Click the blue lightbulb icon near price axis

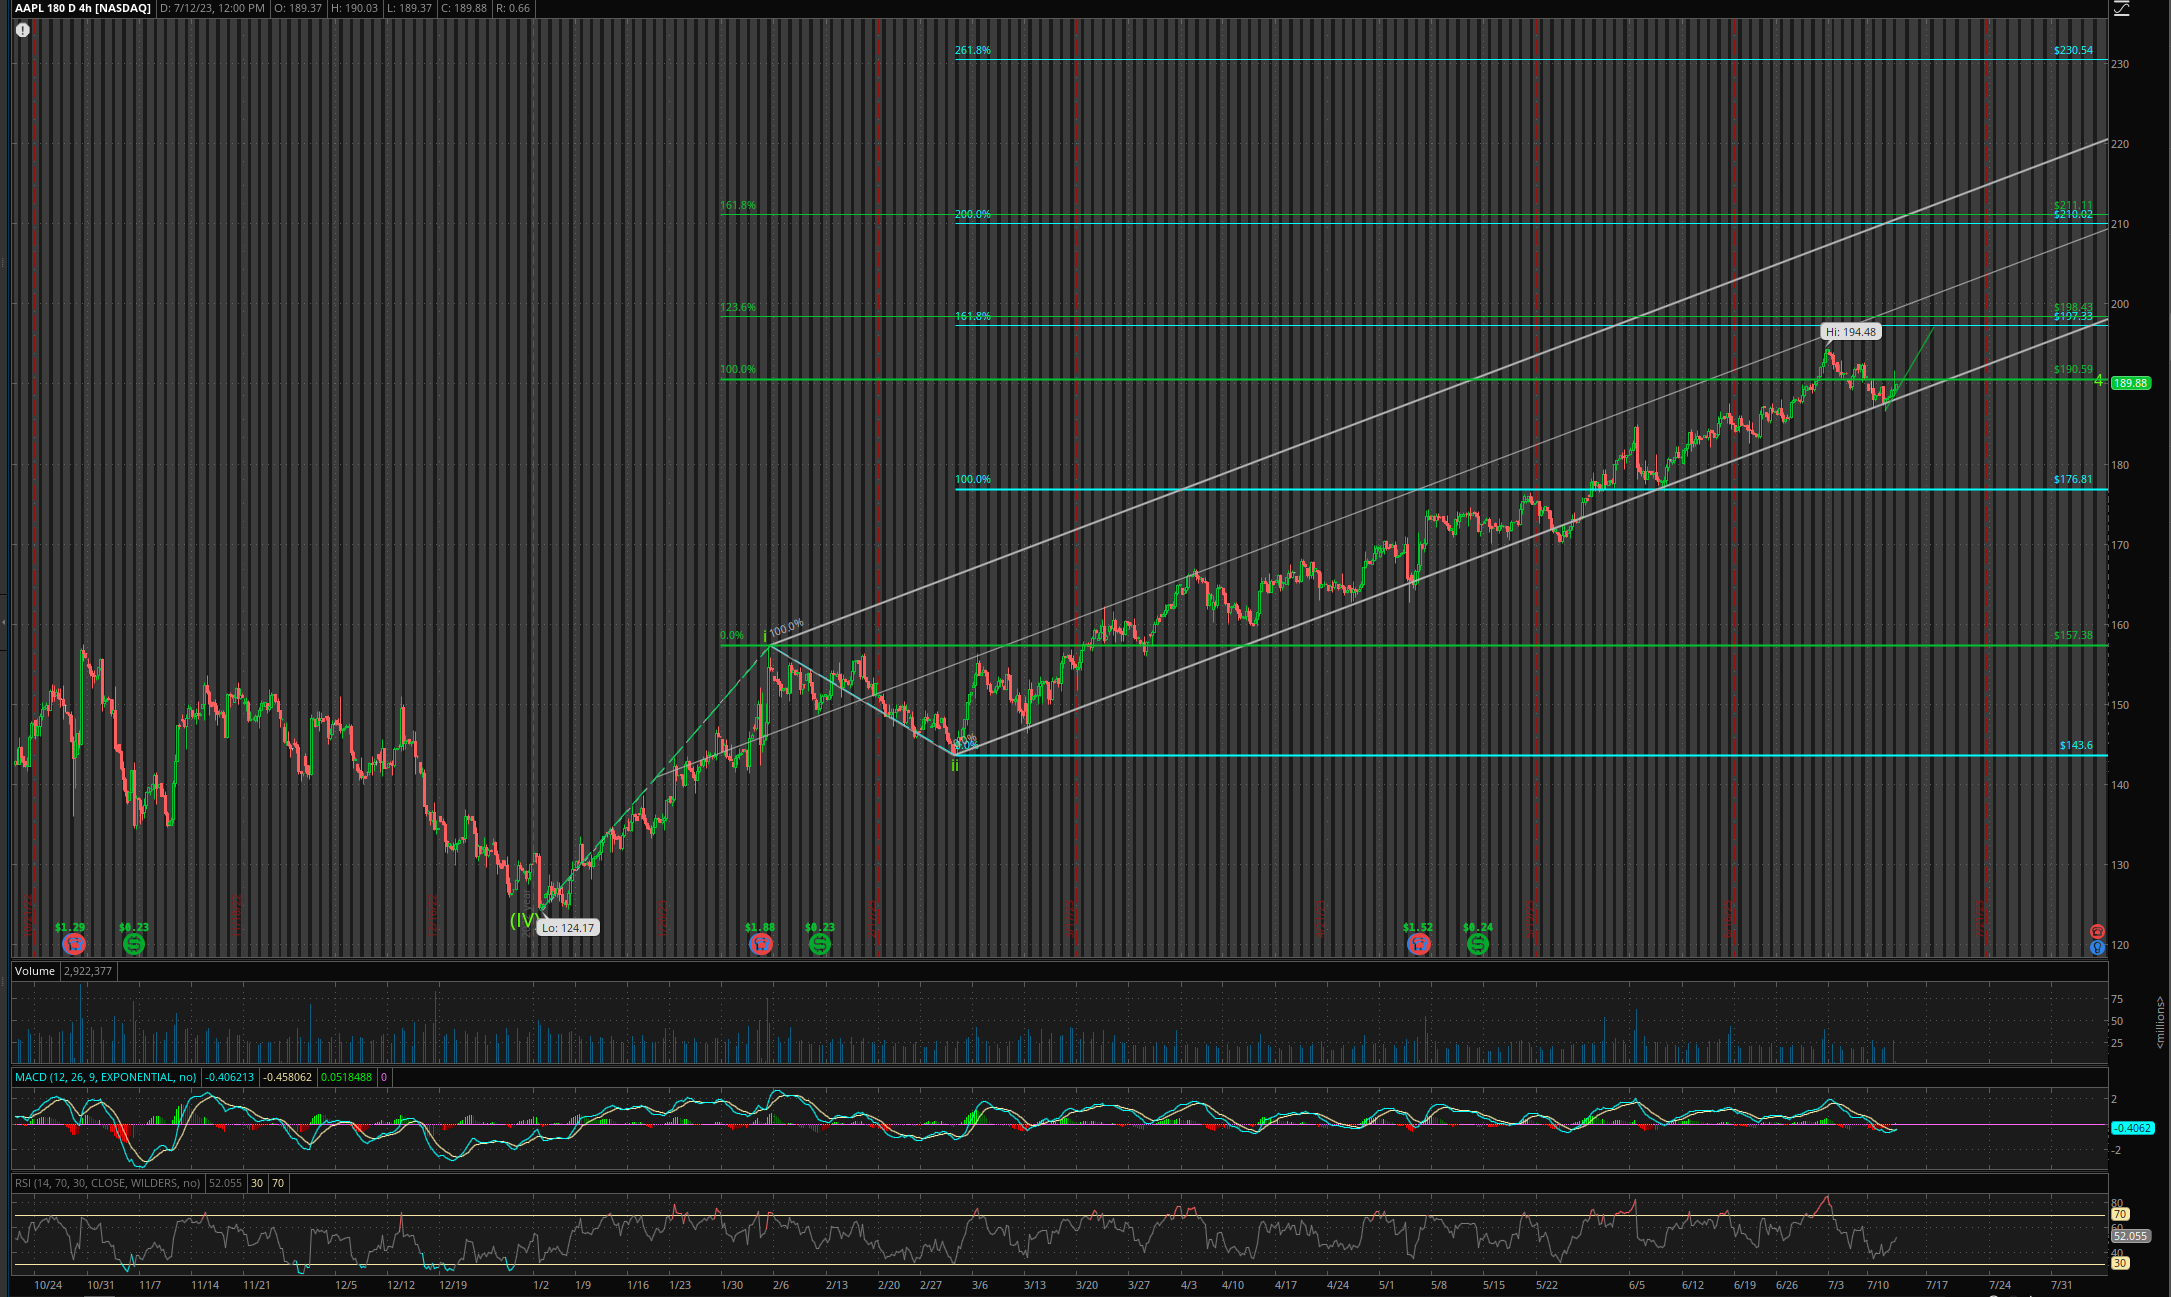click(x=2097, y=947)
